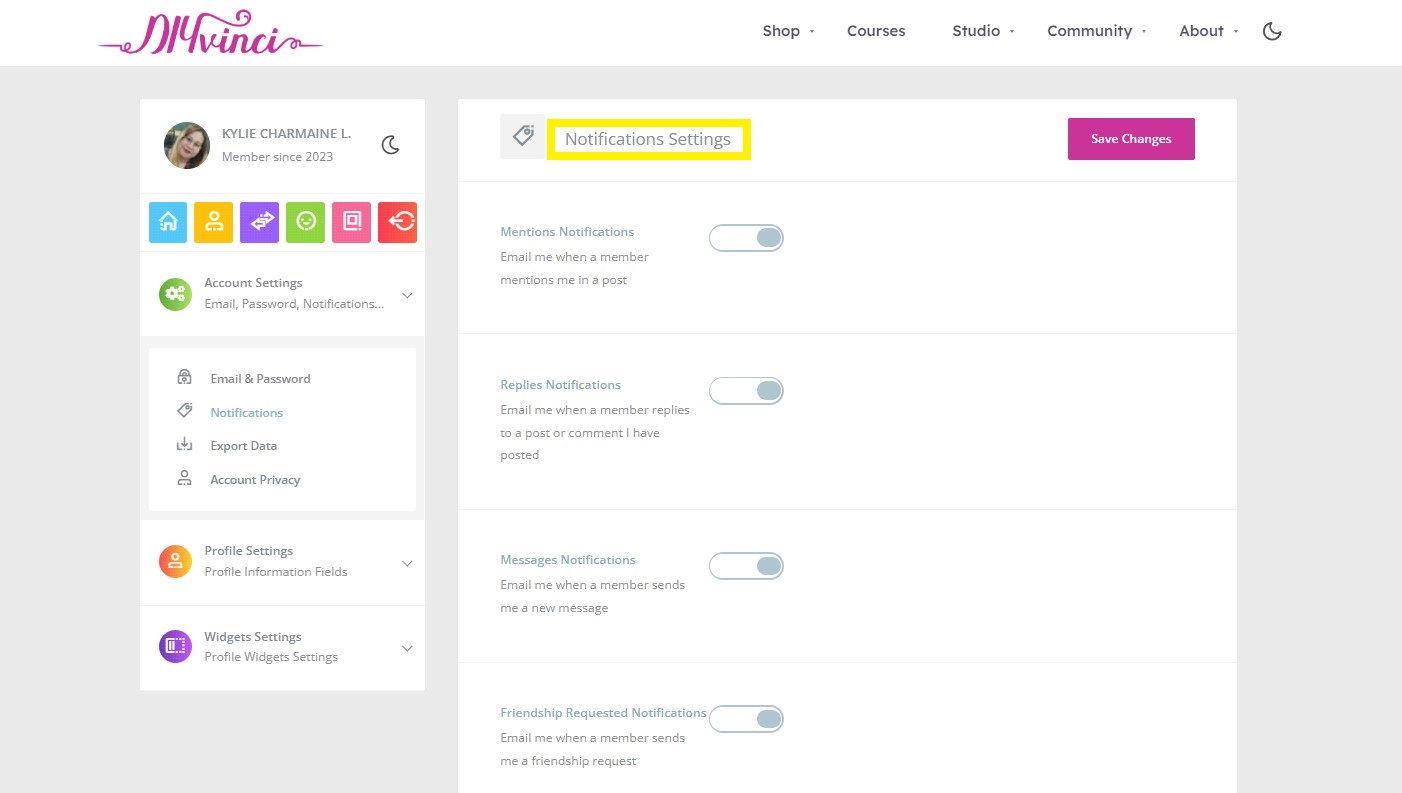Collapse the Account Settings chevron
This screenshot has width=1402, height=793.
pyautogui.click(x=407, y=295)
